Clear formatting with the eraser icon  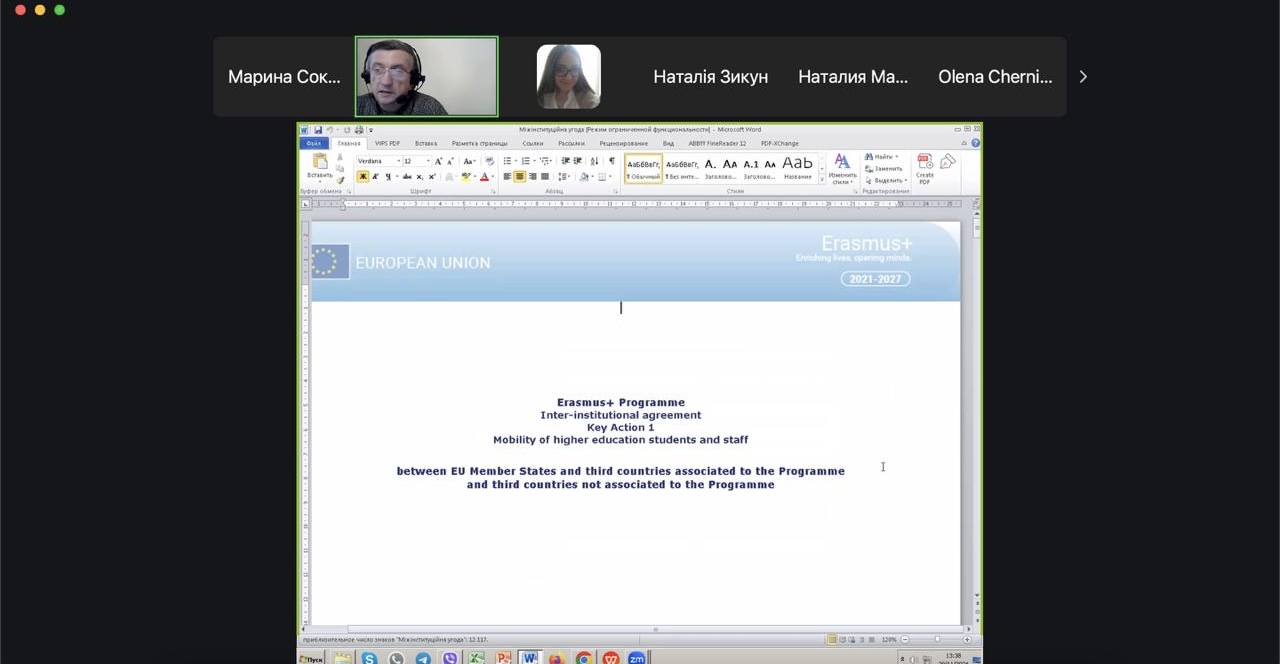coord(489,161)
